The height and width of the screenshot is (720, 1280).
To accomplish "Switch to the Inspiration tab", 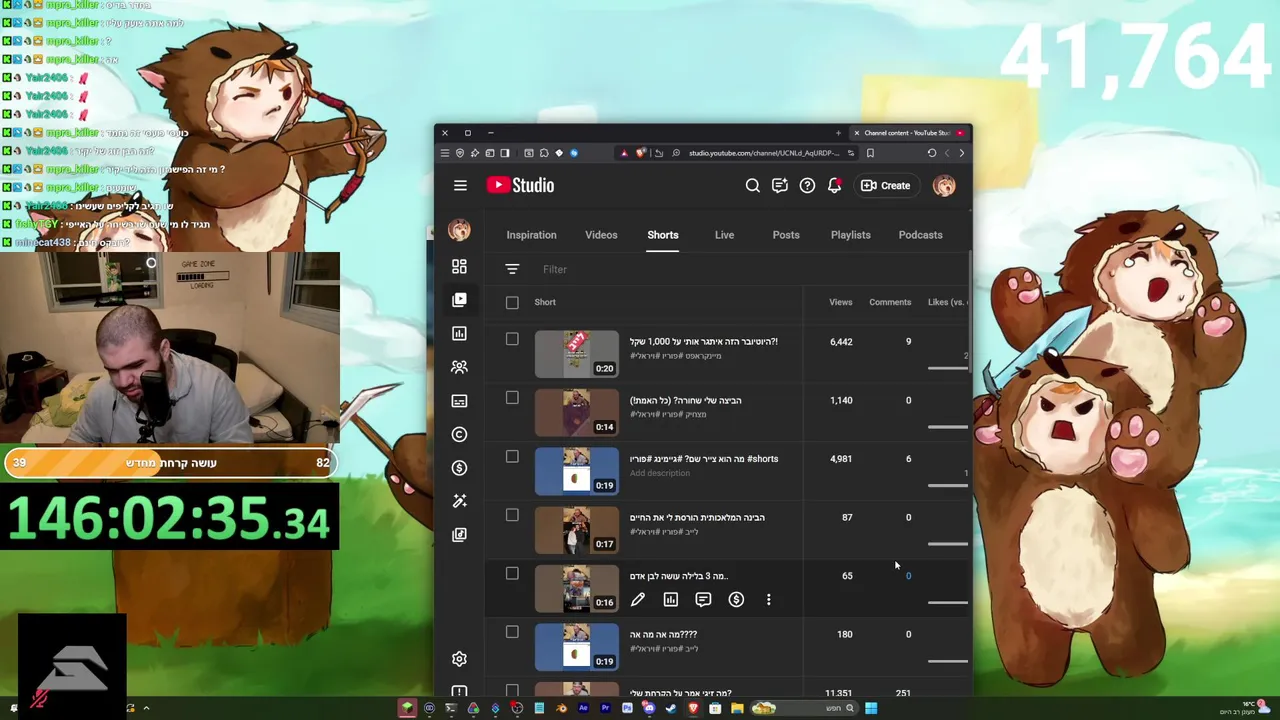I will tap(531, 235).
